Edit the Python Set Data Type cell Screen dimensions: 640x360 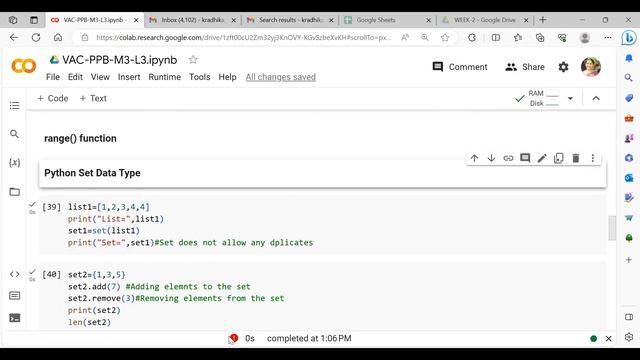(542, 158)
